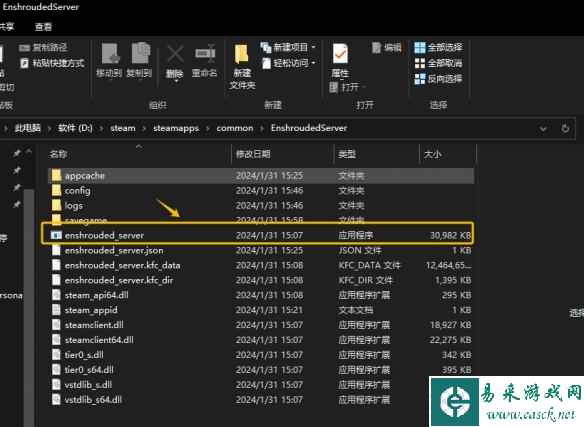The image size is (584, 427).
Task: Click the 编辑 (Edit) button in ribbon
Action: coord(387,47)
